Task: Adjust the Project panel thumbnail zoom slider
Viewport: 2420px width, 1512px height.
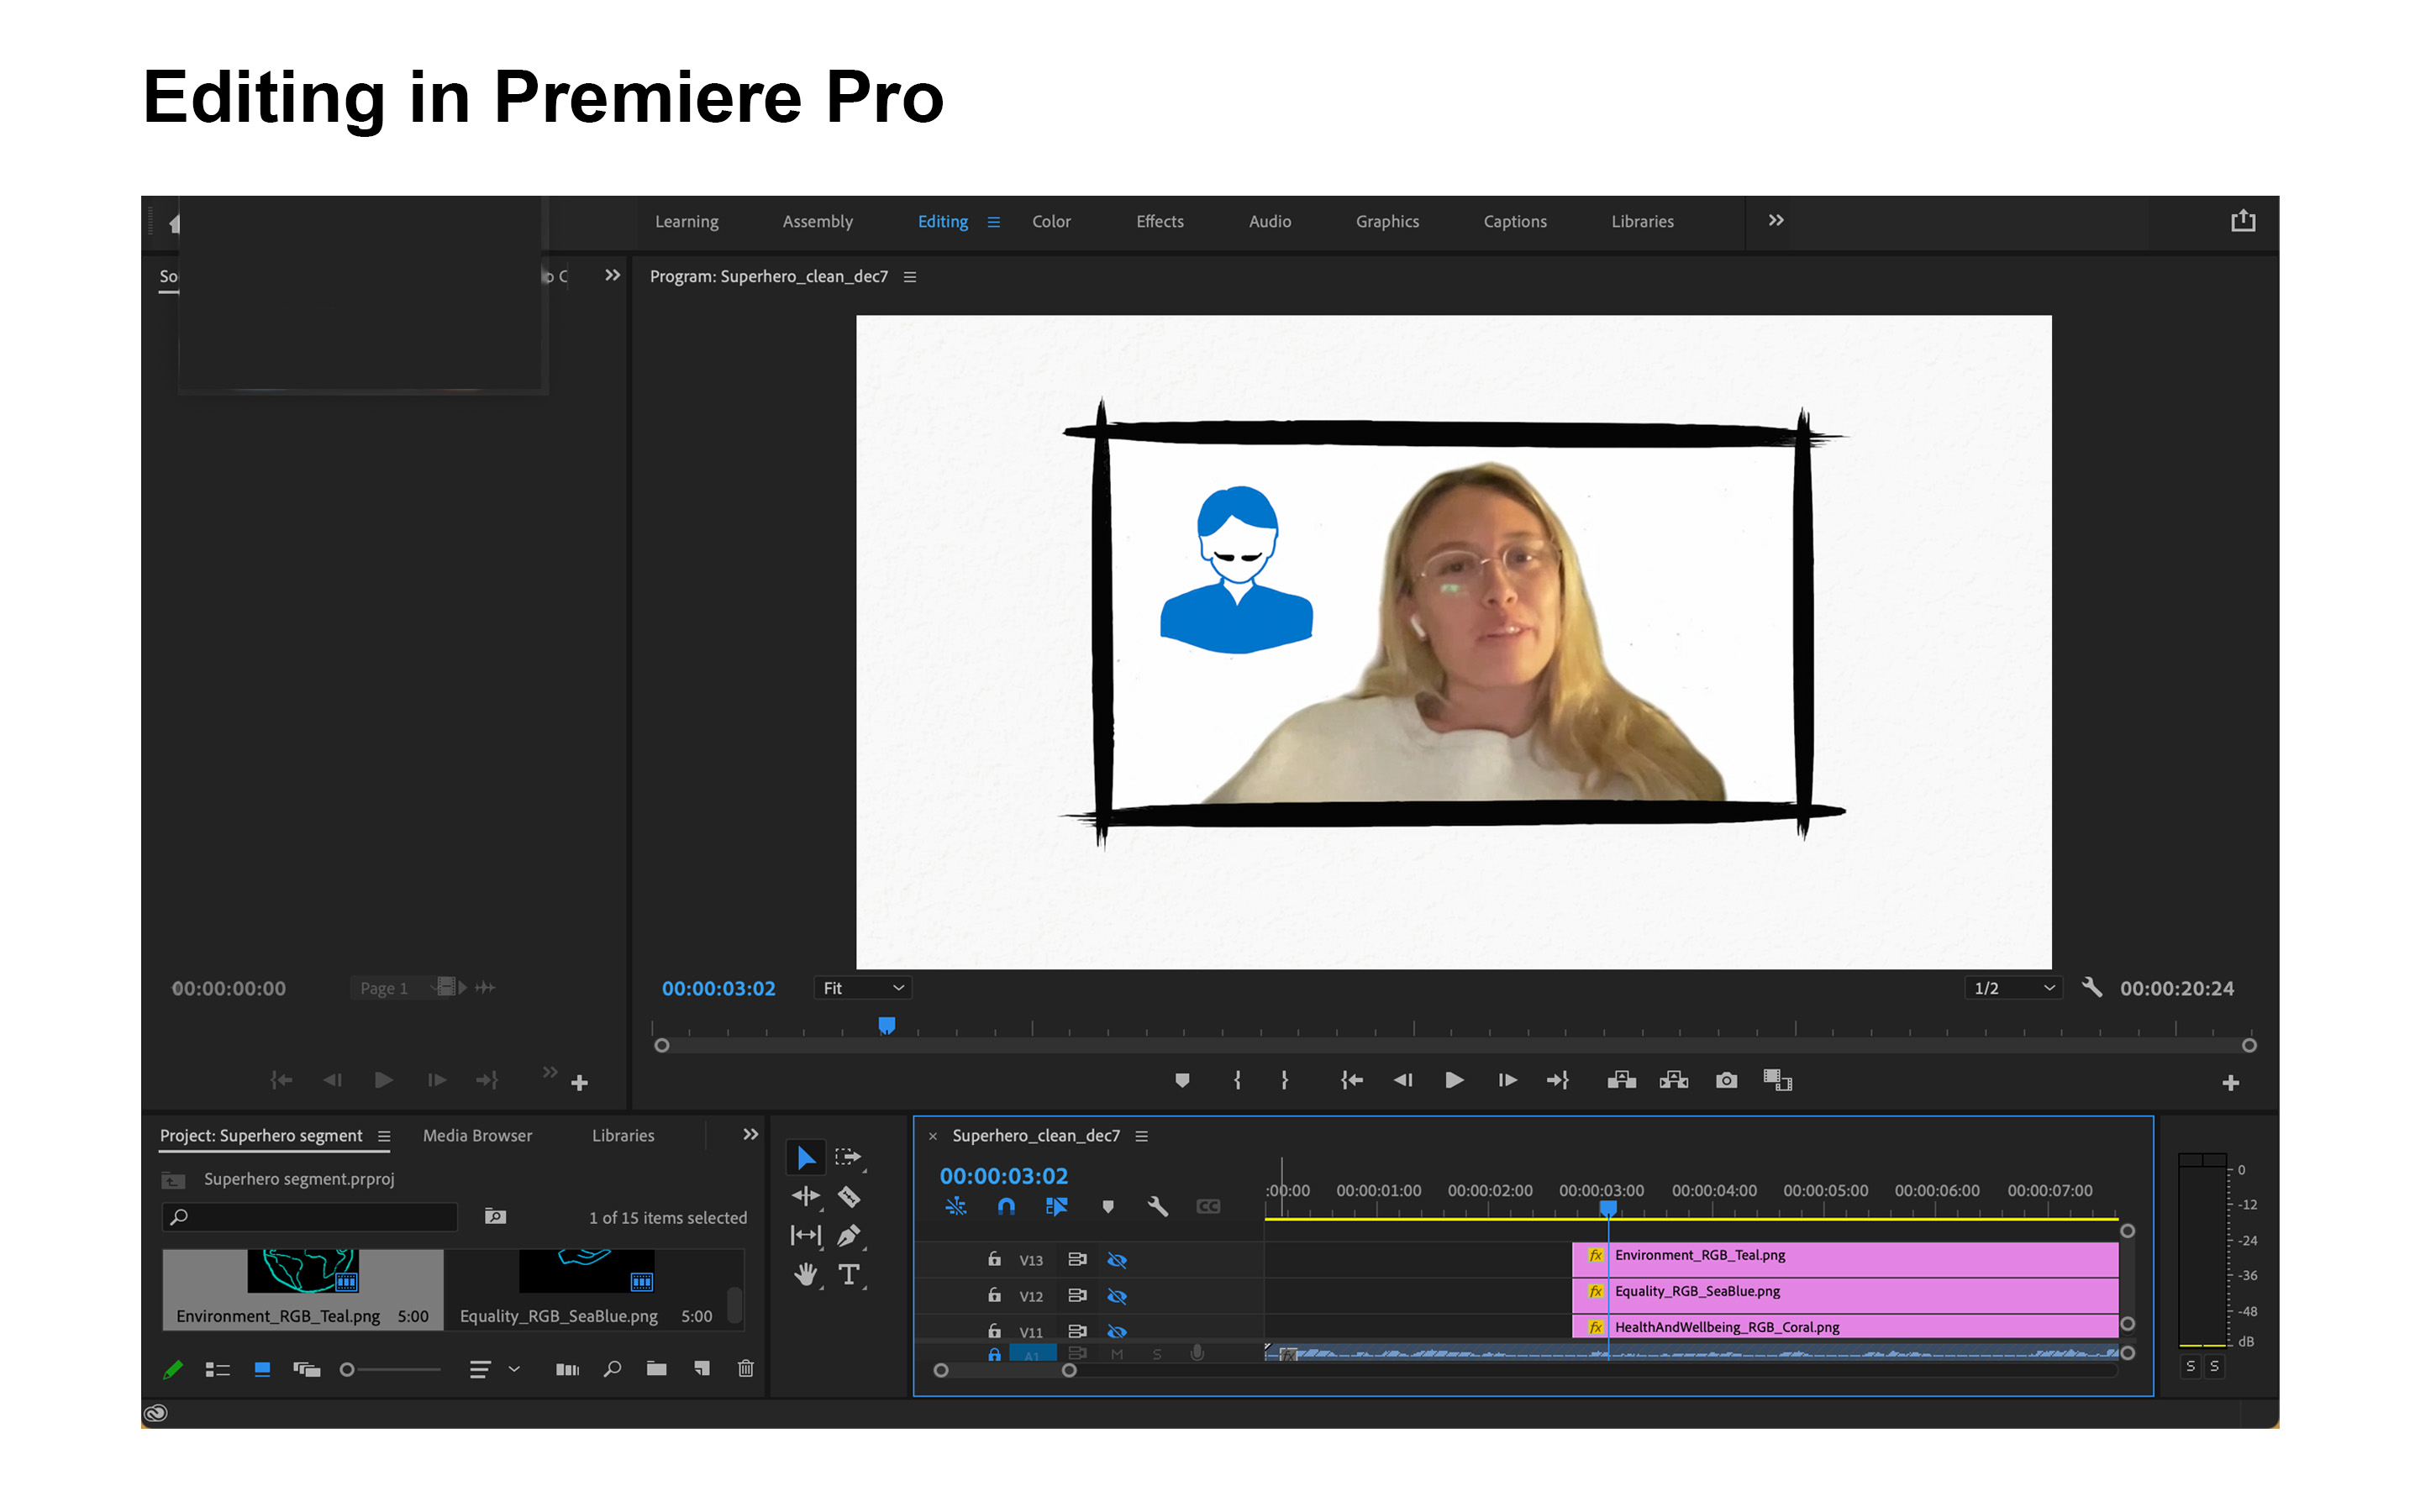Action: point(391,1369)
